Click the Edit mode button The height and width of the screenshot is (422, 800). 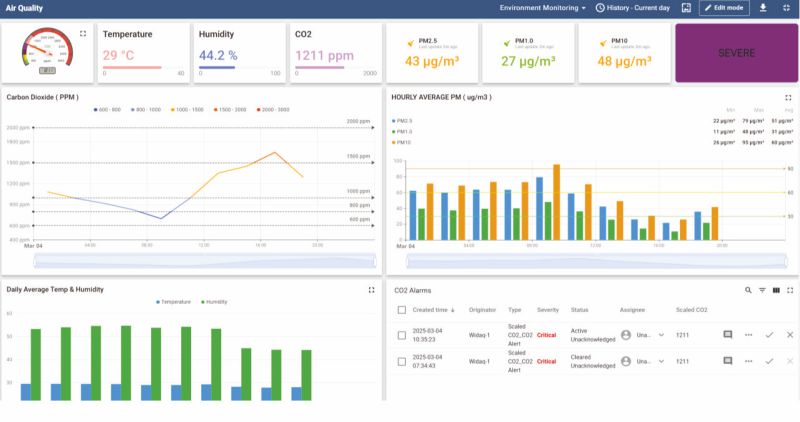pos(724,8)
